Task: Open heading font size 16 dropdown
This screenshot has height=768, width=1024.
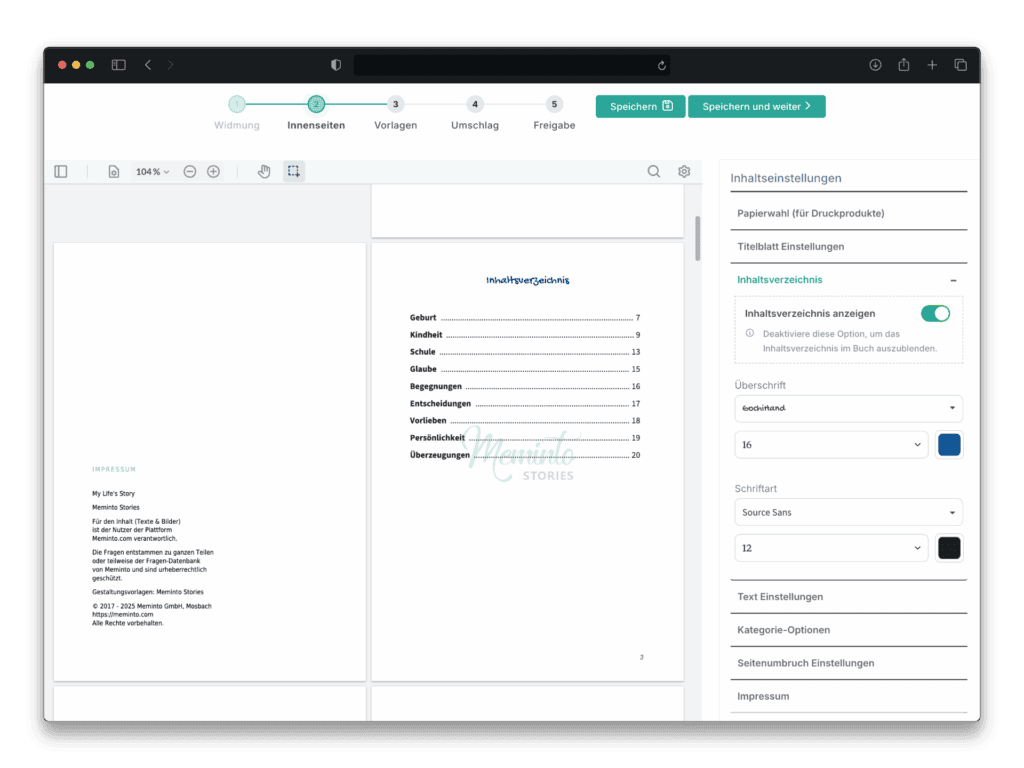Action: click(830, 445)
